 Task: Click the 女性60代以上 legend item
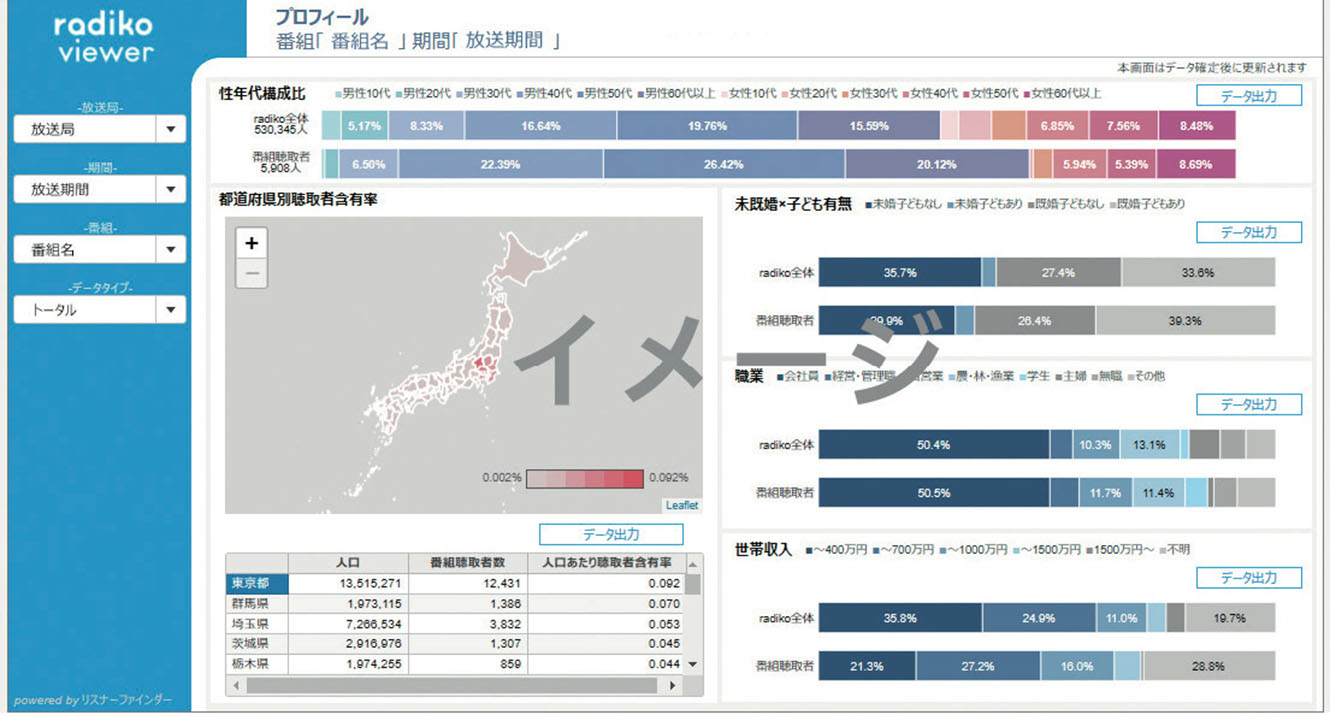pos(1064,93)
